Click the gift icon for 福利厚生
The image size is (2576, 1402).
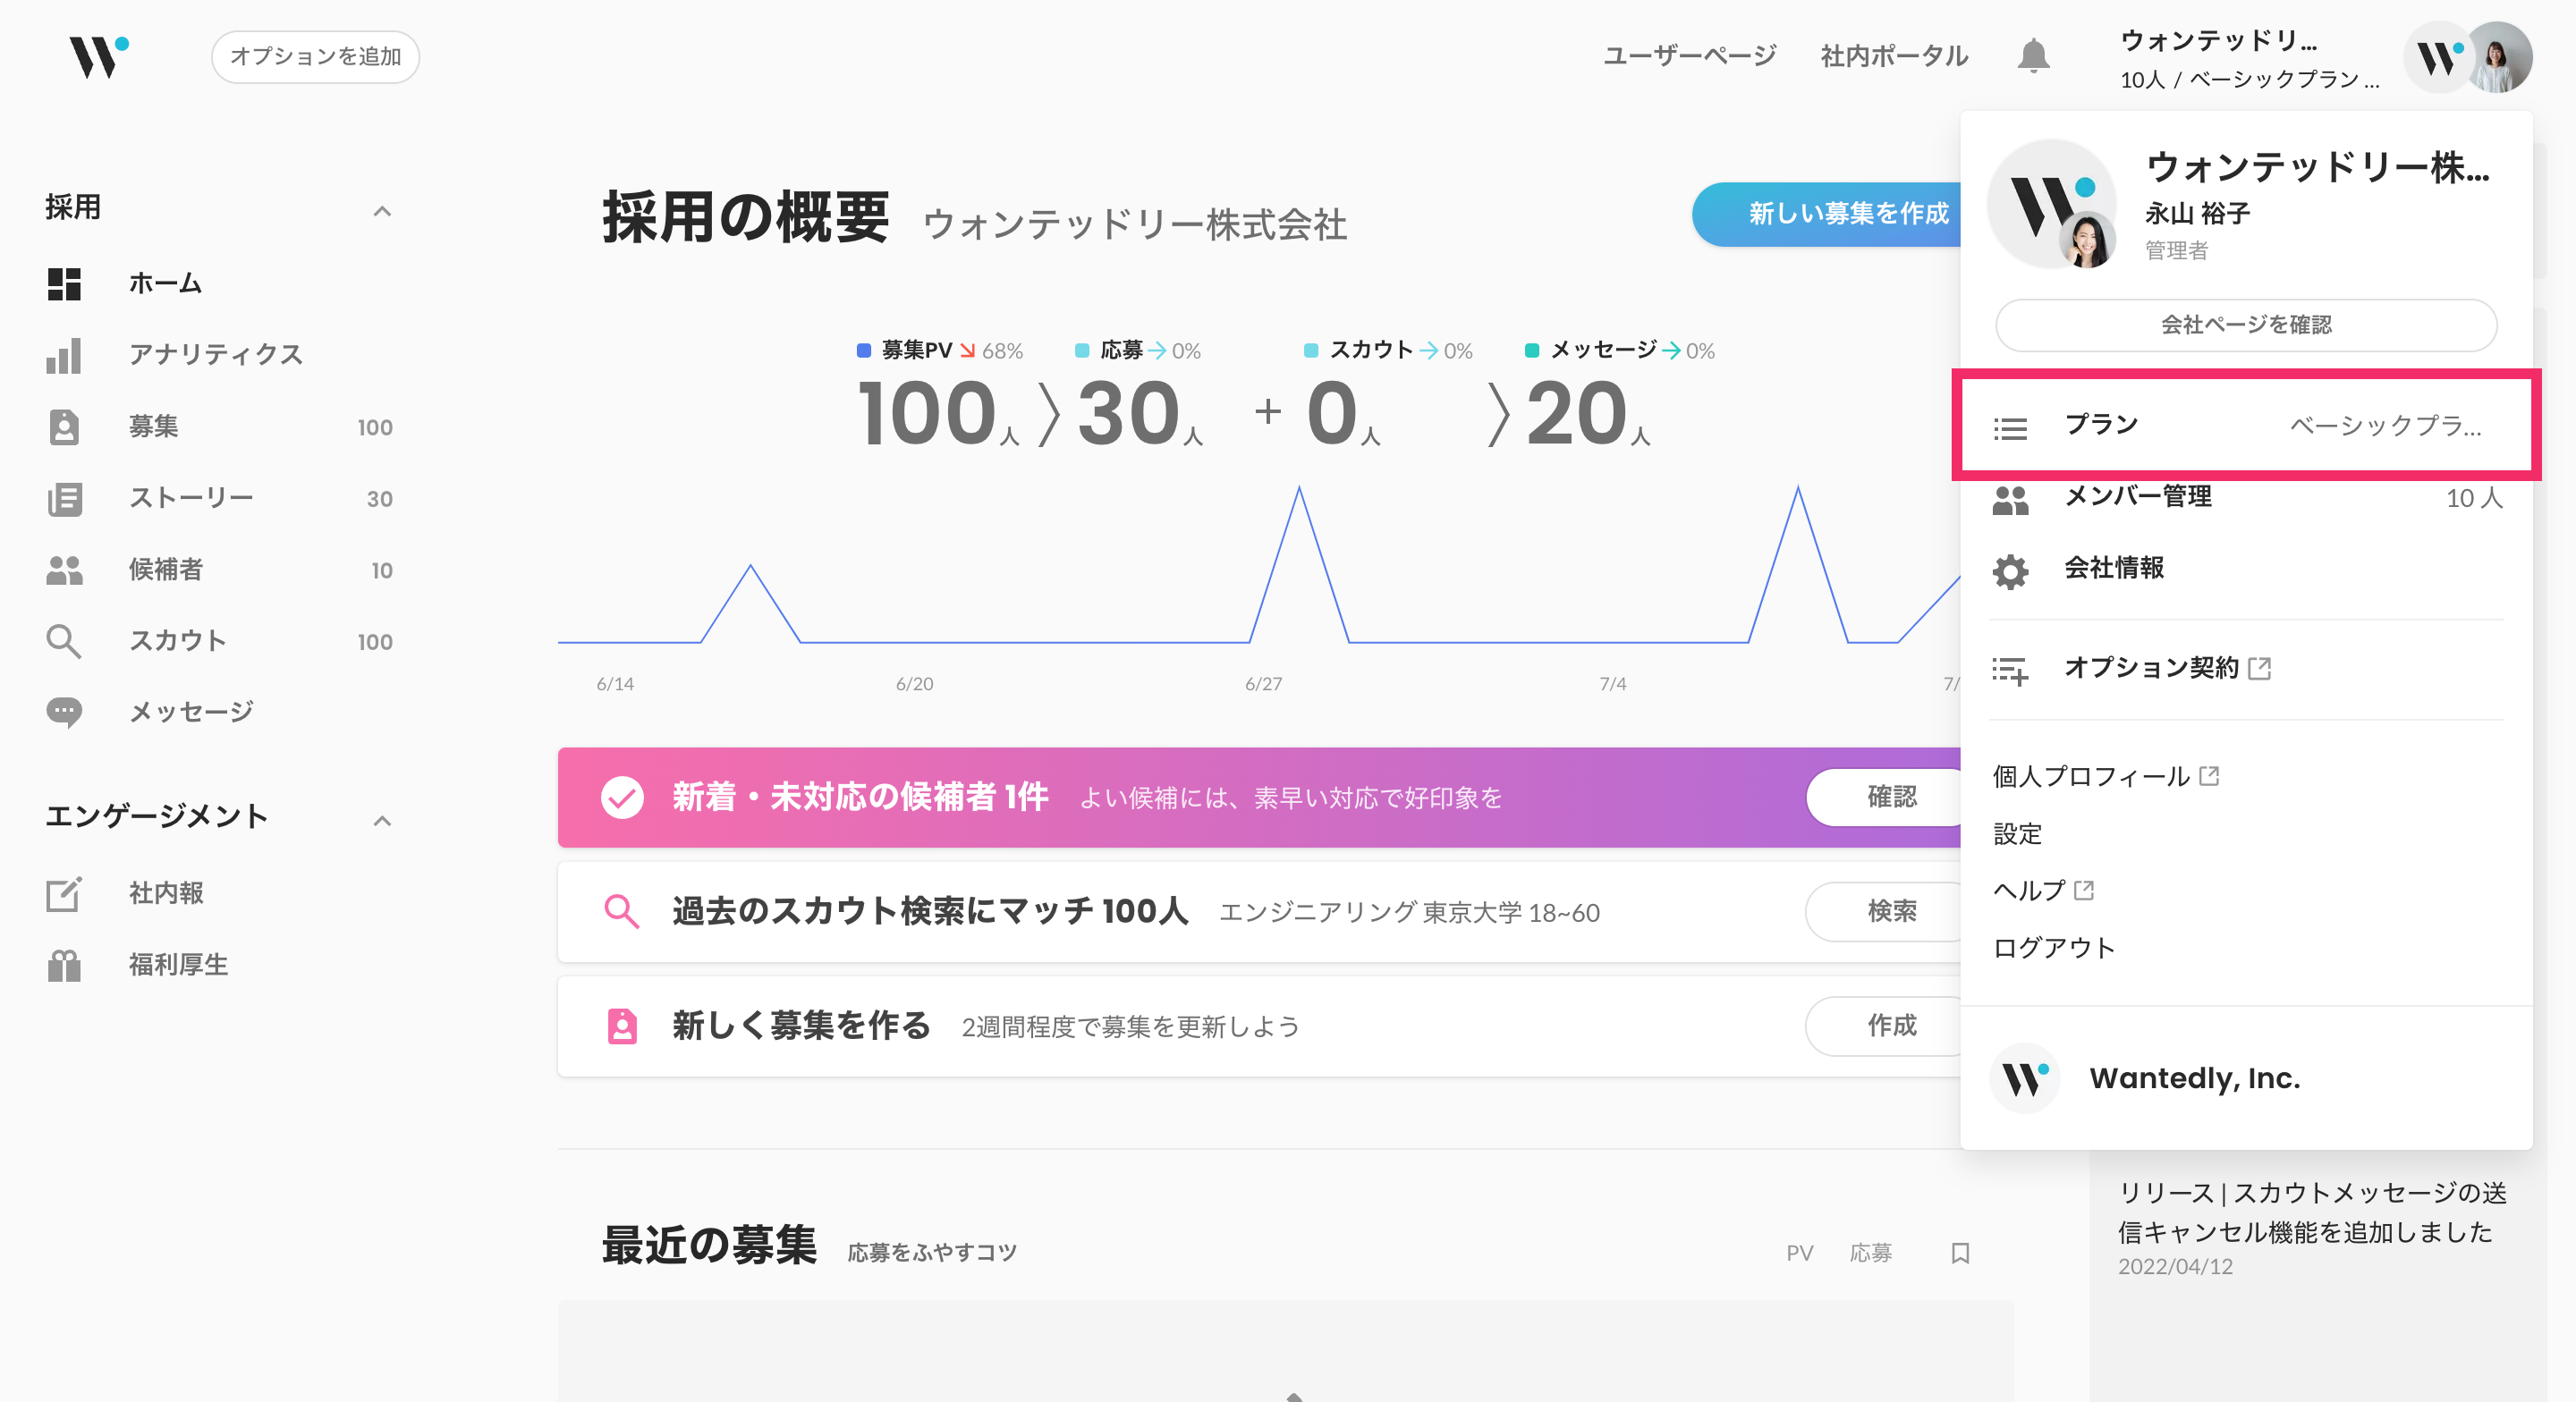tap(64, 965)
